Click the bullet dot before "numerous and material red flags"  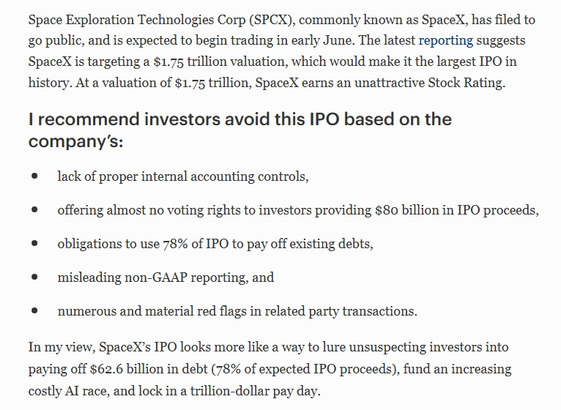pyautogui.click(x=35, y=310)
